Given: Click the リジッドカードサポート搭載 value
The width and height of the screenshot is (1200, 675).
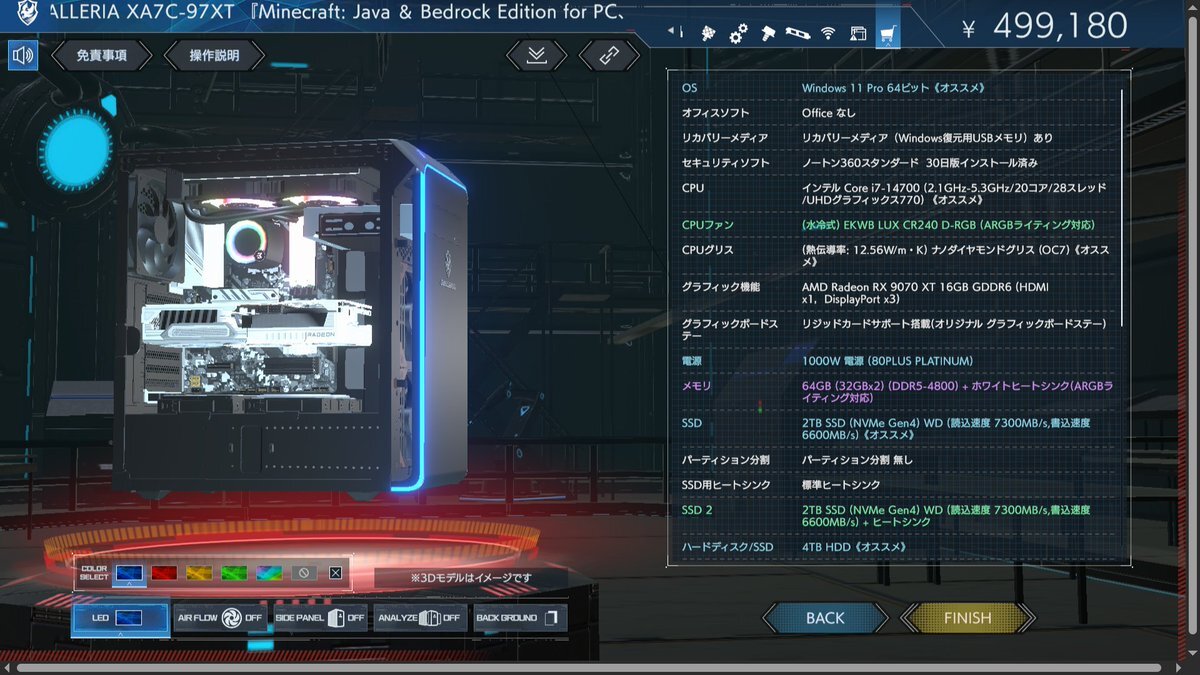Looking at the screenshot, I should point(954,324).
